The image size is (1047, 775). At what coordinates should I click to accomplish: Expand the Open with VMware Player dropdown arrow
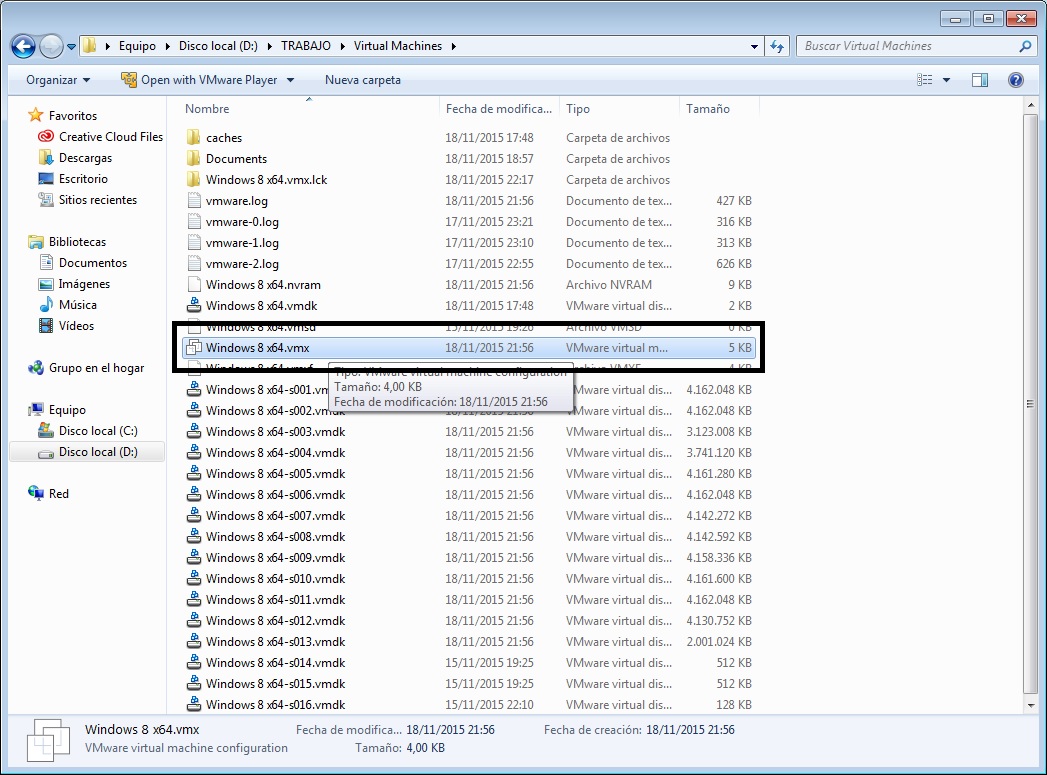coord(290,80)
